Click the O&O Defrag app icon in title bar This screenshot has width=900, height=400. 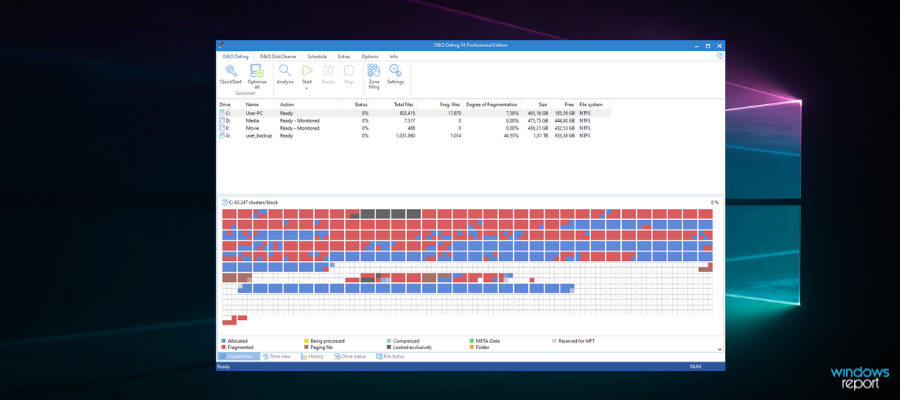click(222, 45)
